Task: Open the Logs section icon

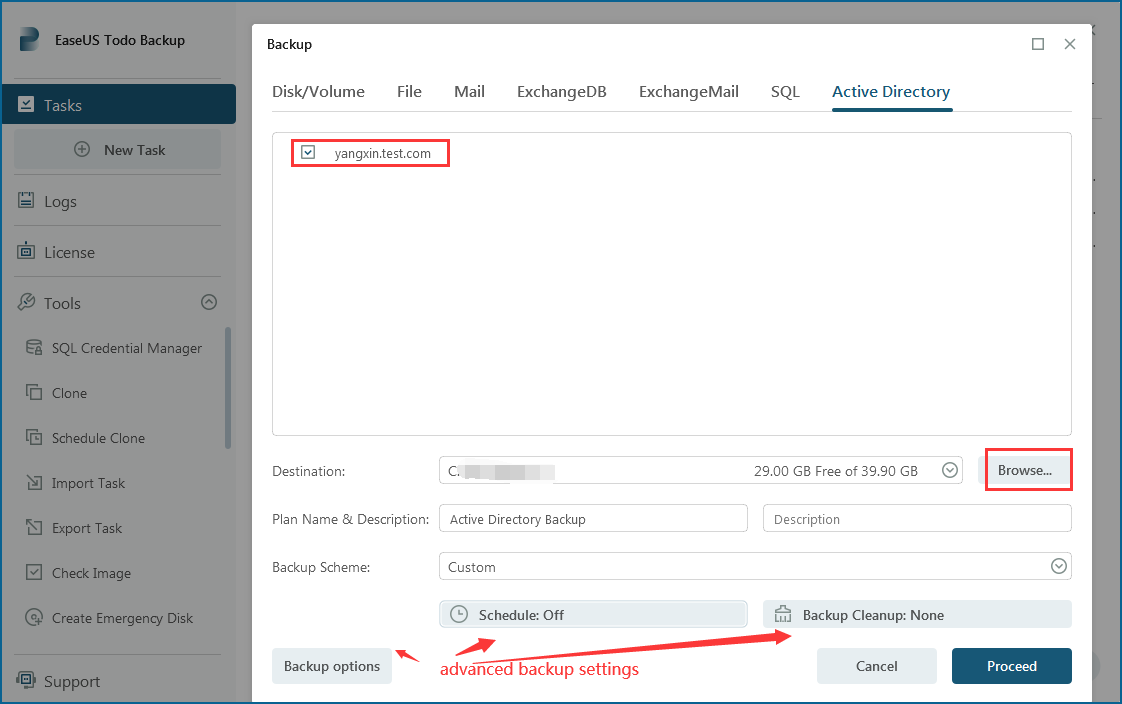Action: (26, 201)
